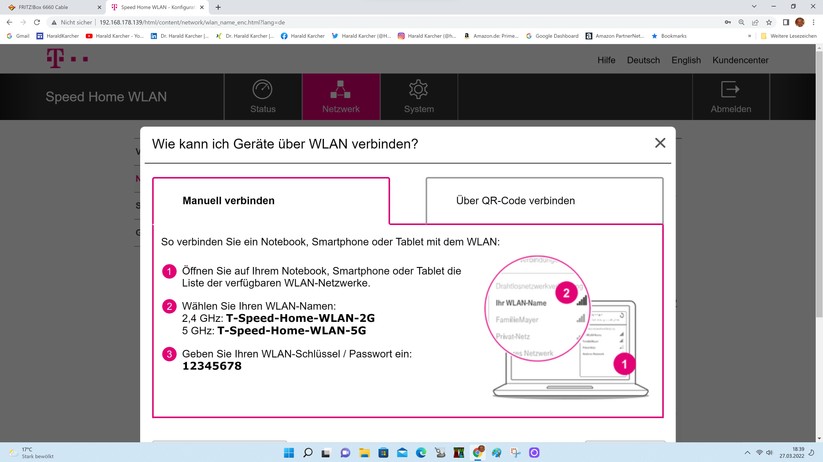Open the tab search dropdown arrow

tap(754, 7)
